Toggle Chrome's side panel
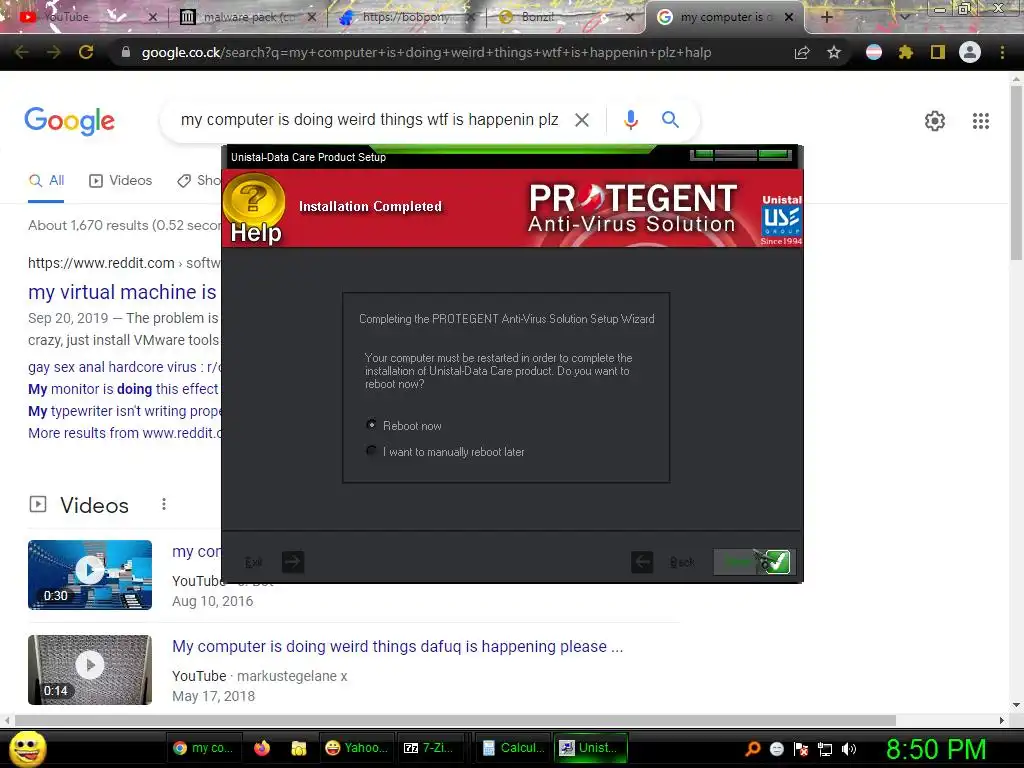This screenshot has height=768, width=1024. click(x=938, y=52)
